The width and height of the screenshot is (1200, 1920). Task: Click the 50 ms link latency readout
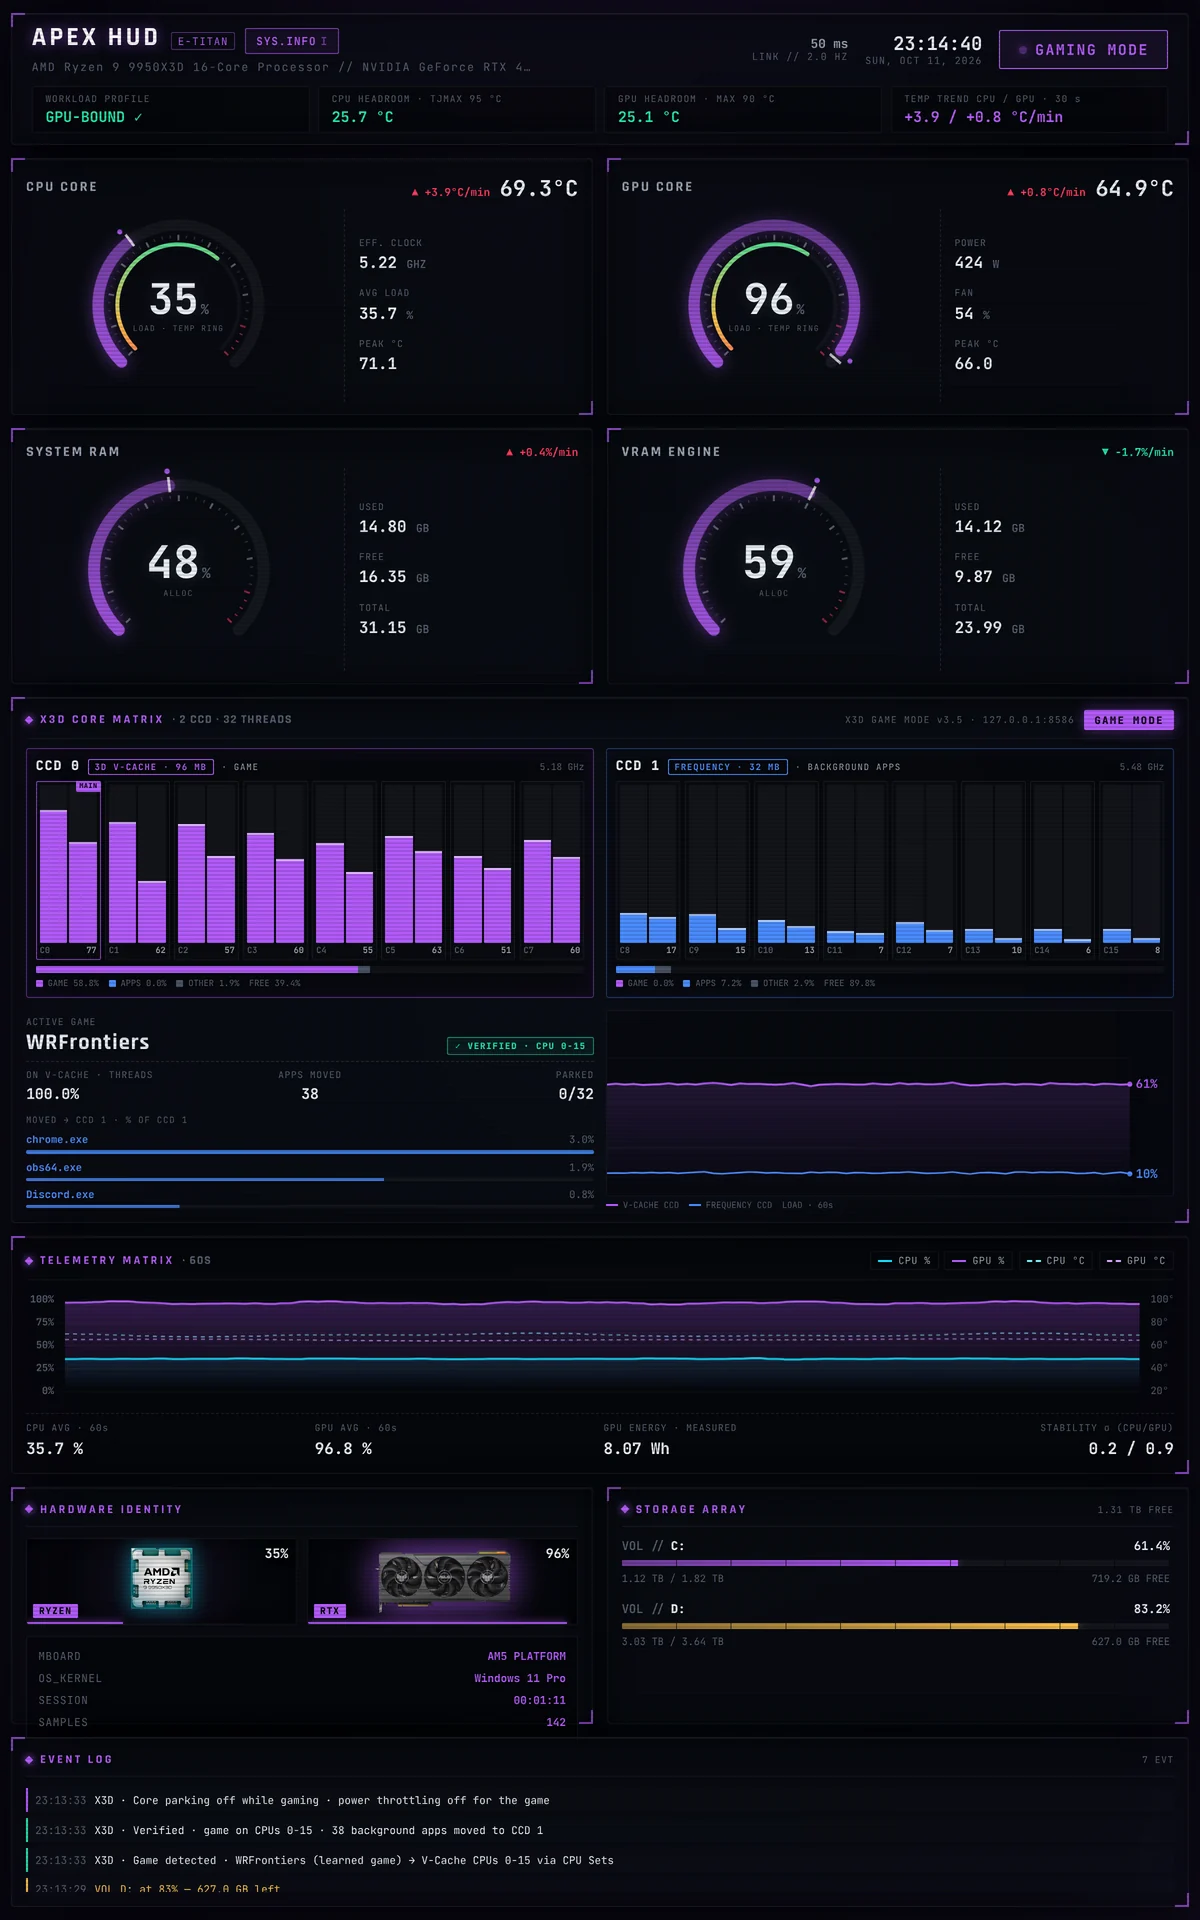point(829,44)
